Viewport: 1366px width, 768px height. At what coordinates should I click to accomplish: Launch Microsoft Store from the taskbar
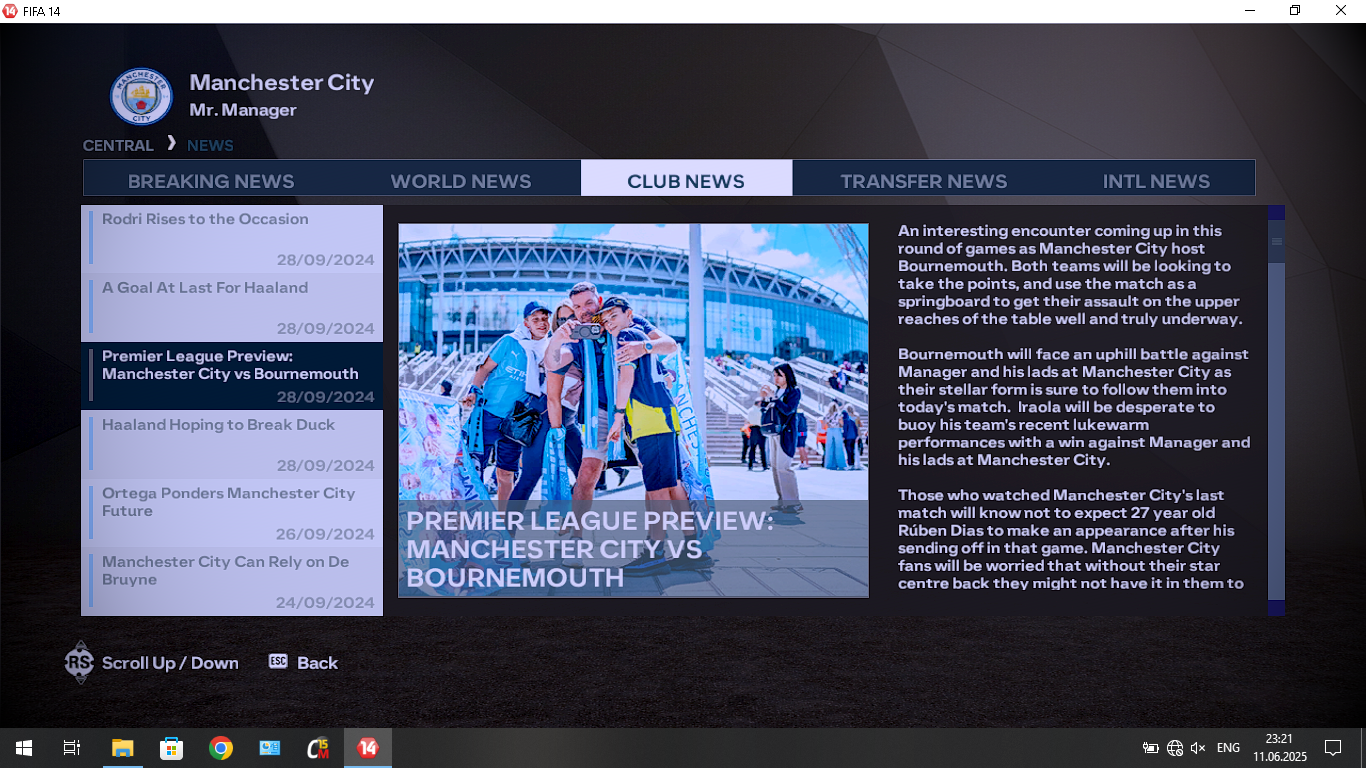coord(171,748)
